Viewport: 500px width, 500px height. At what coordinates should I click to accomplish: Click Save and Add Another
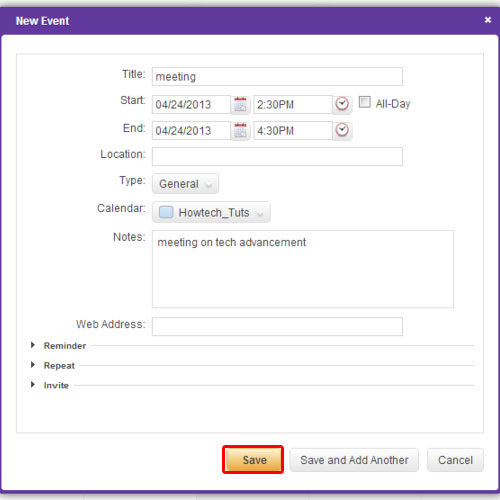point(354,460)
